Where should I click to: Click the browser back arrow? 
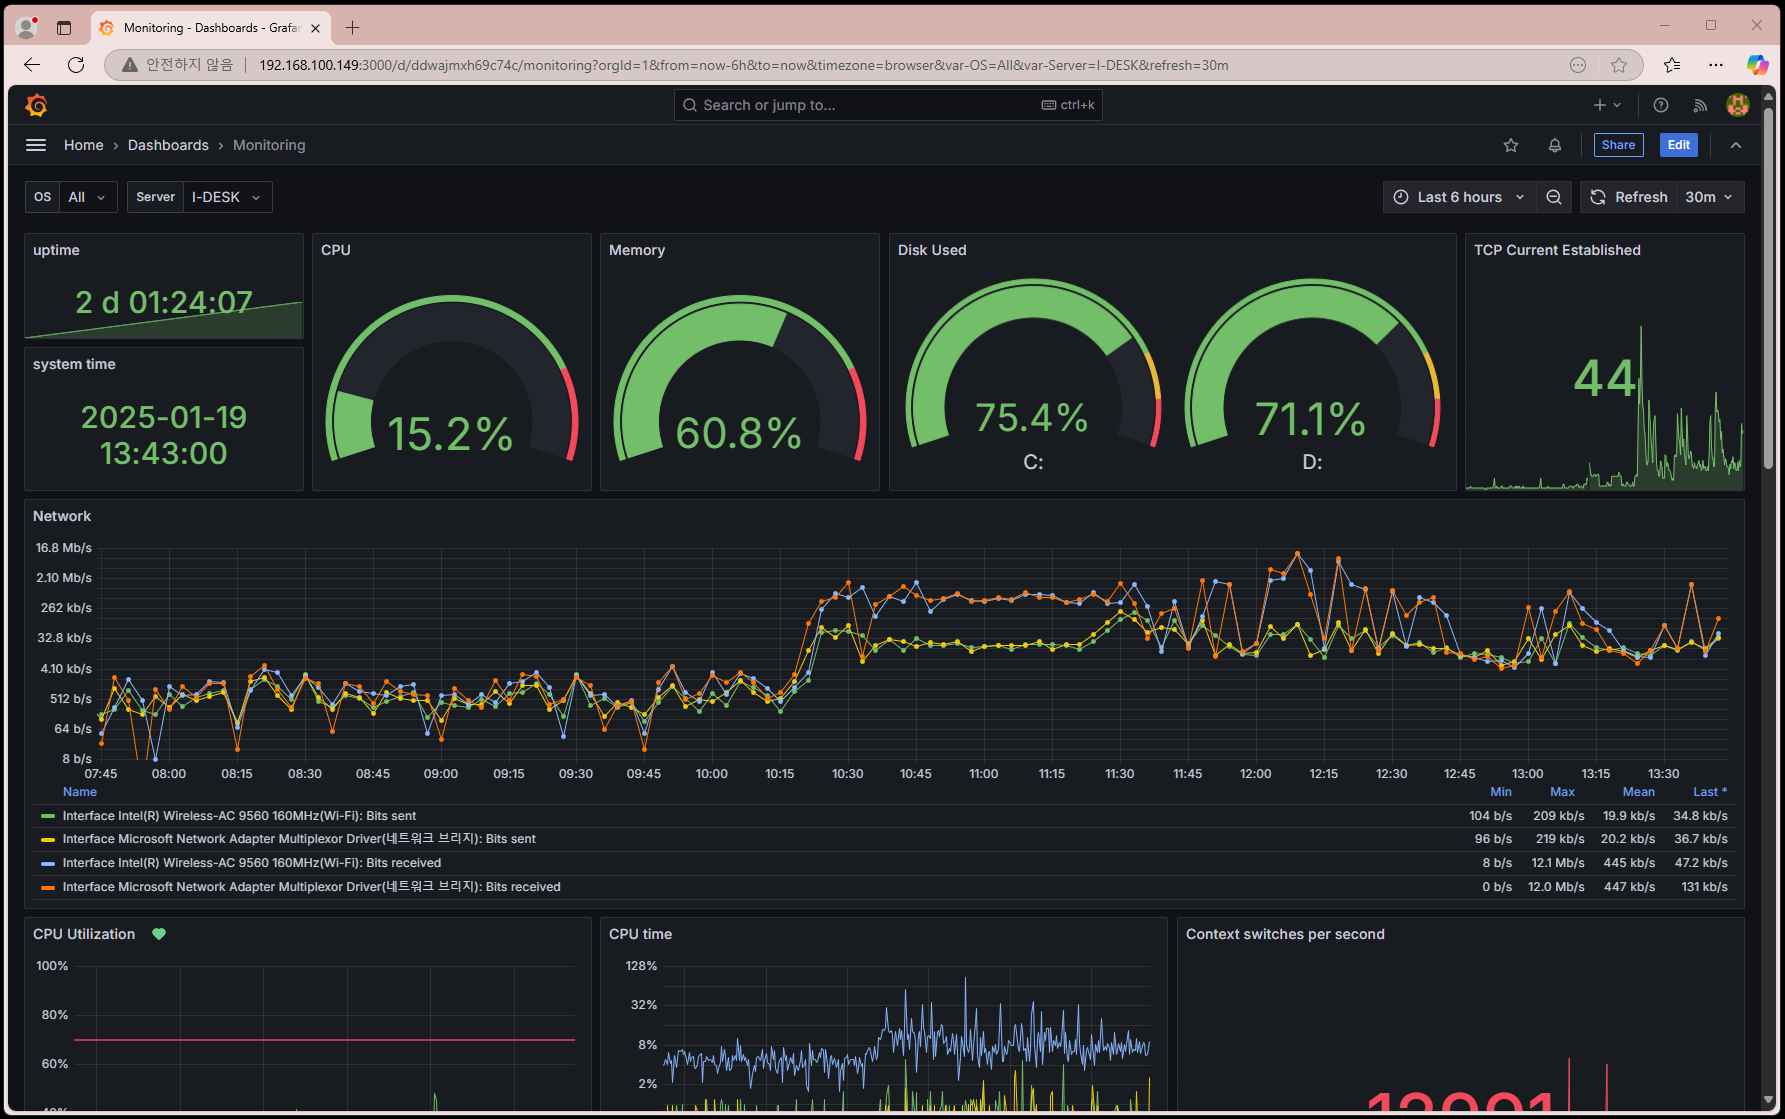point(32,65)
